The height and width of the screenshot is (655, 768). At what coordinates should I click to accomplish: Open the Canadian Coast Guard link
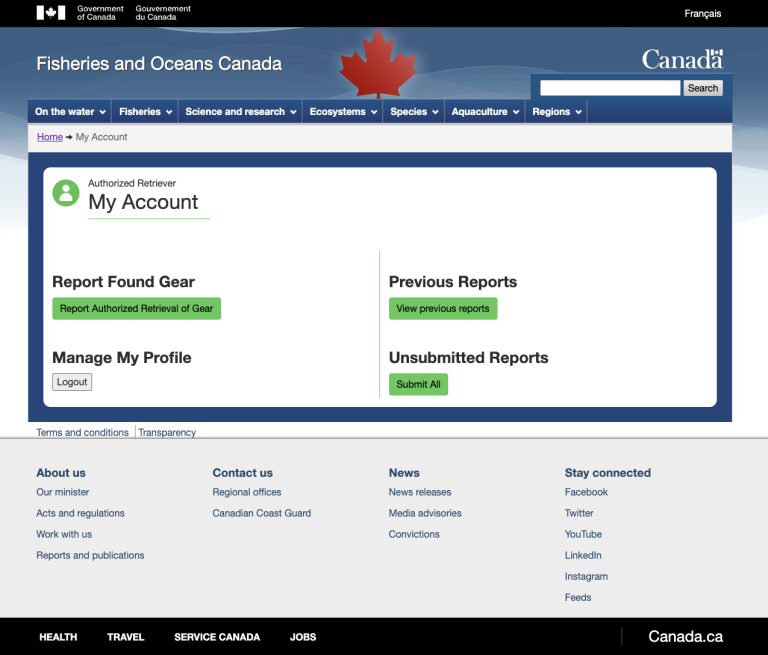(x=261, y=513)
